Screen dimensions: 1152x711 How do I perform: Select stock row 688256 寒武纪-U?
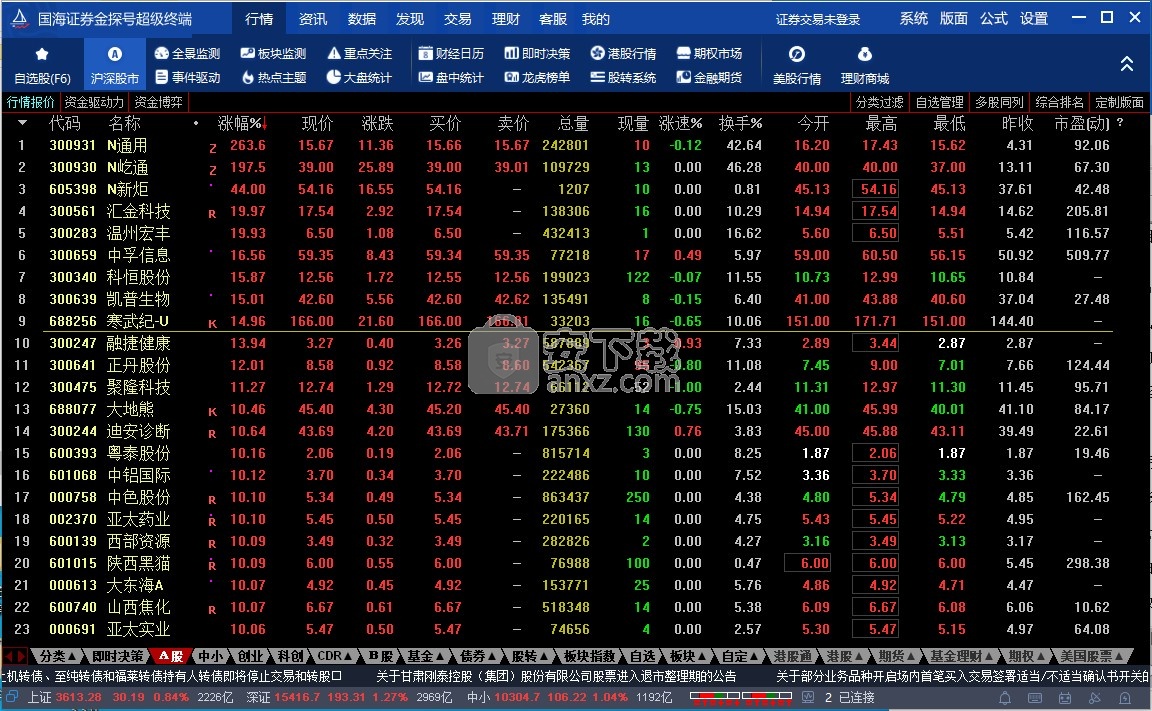(x=576, y=322)
